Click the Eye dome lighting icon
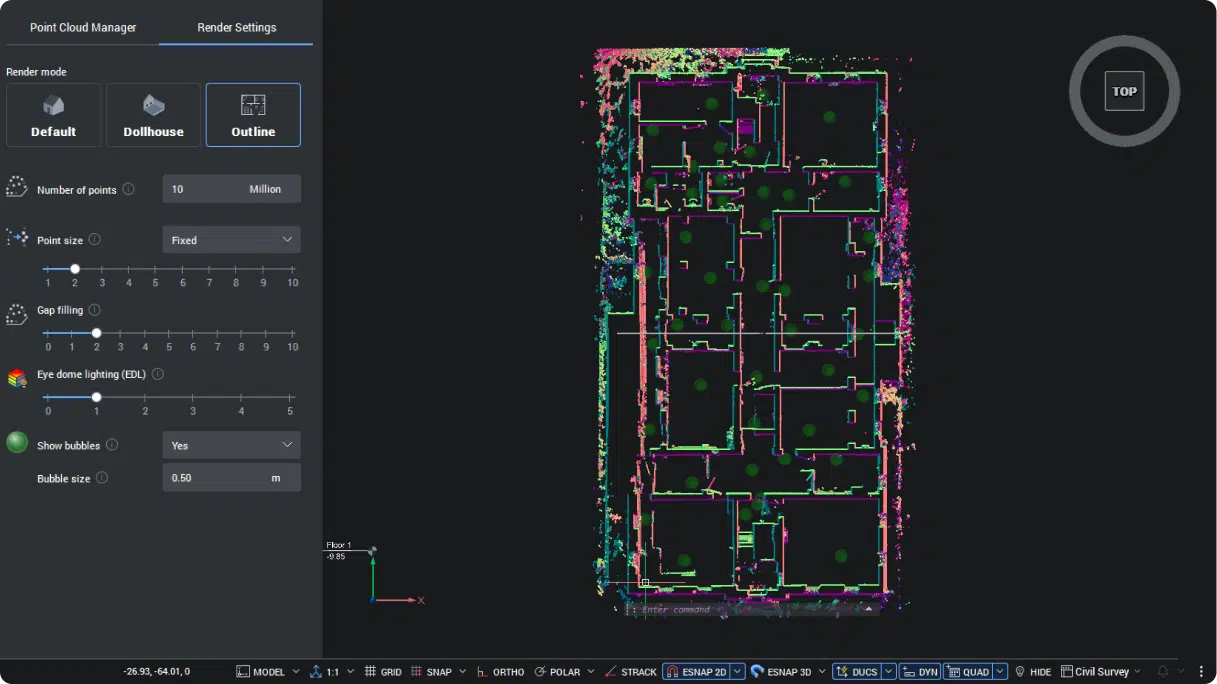This screenshot has height=684, width=1217. tap(16, 377)
